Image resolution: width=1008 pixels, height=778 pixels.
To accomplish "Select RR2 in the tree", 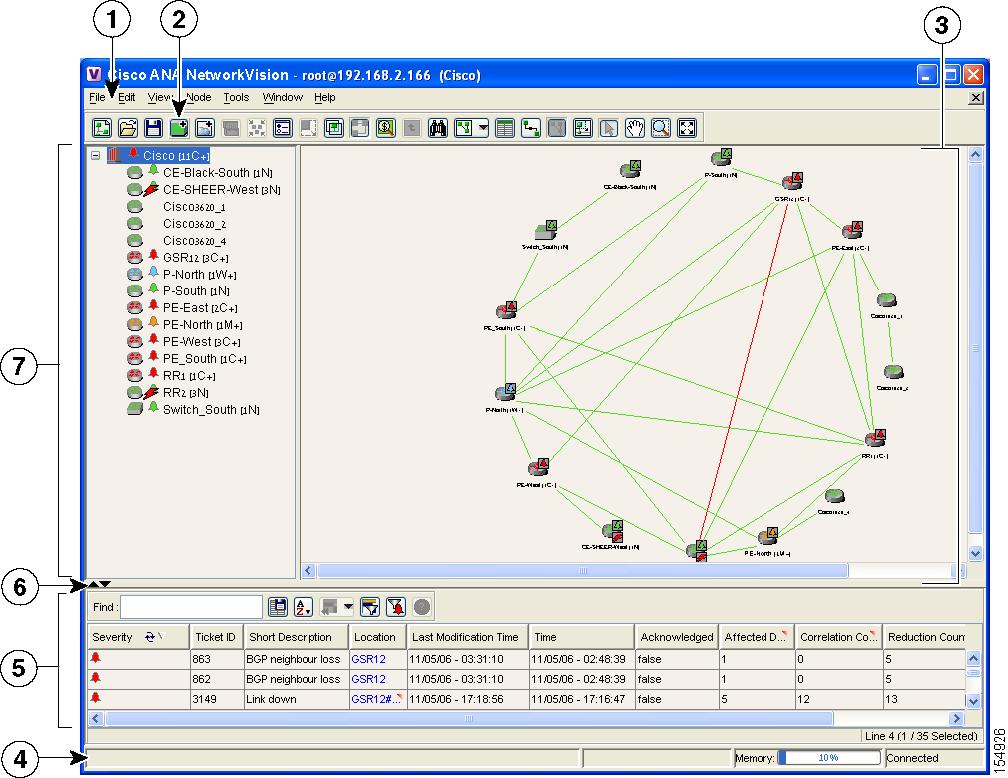I will pos(185,393).
